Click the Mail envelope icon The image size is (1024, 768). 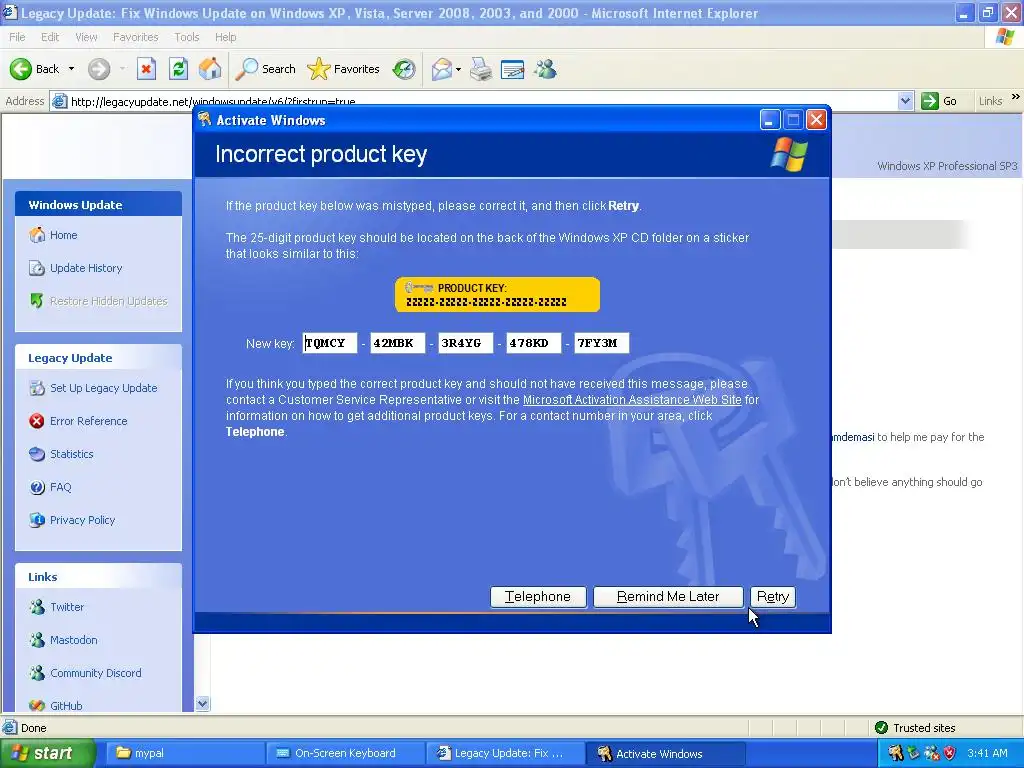pyautogui.click(x=441, y=69)
